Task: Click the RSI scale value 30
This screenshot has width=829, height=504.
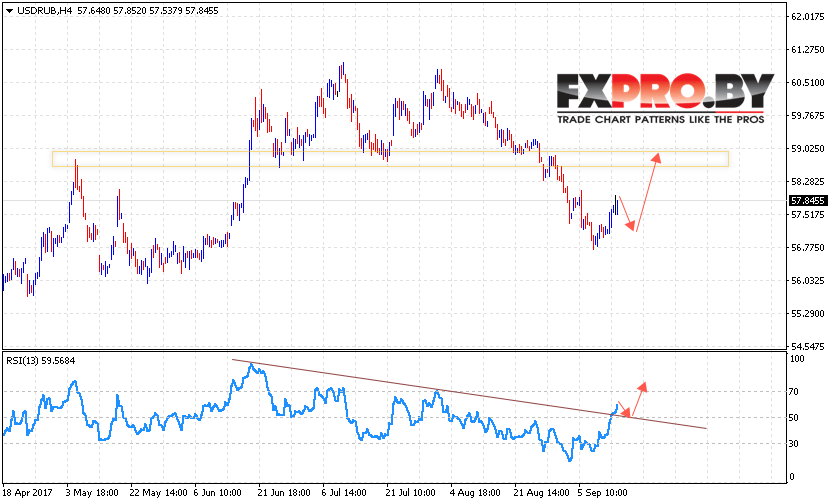Action: [794, 444]
